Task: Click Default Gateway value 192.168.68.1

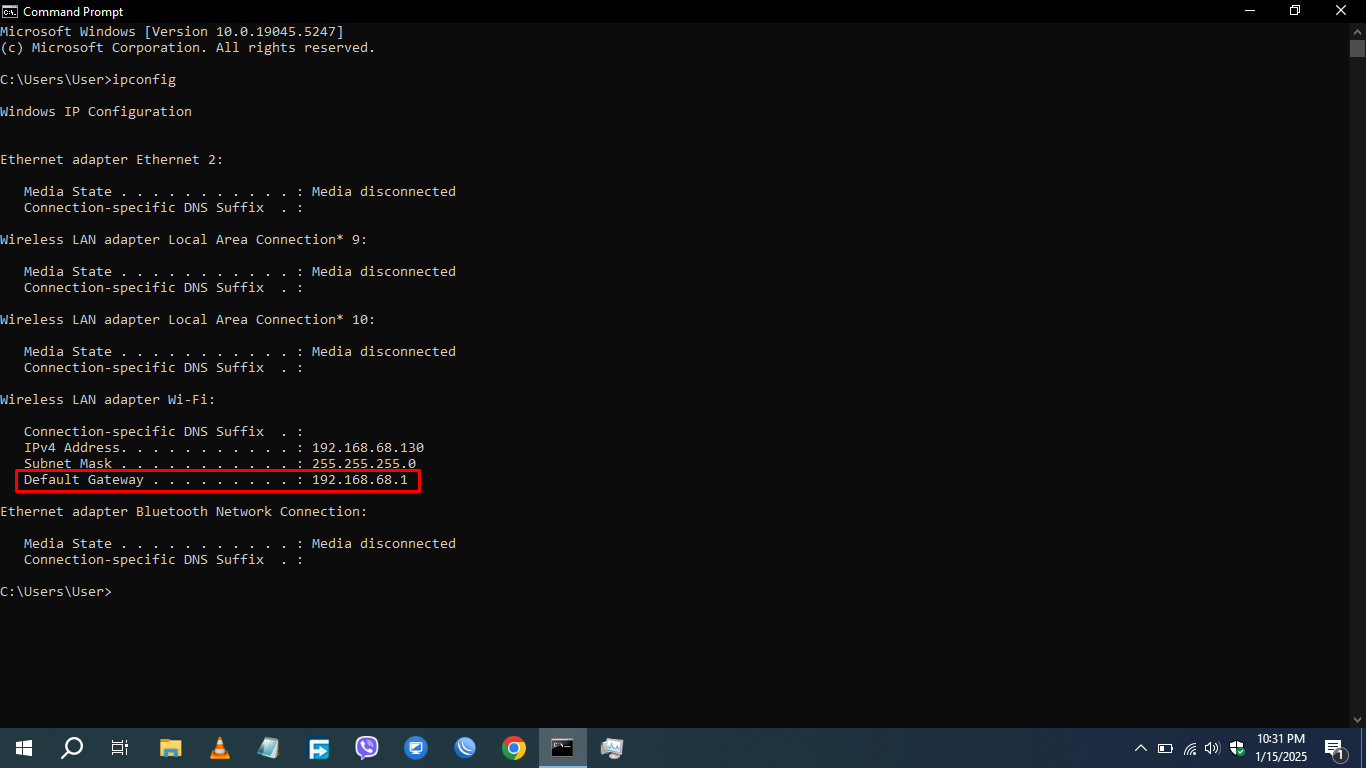Action: (360, 480)
